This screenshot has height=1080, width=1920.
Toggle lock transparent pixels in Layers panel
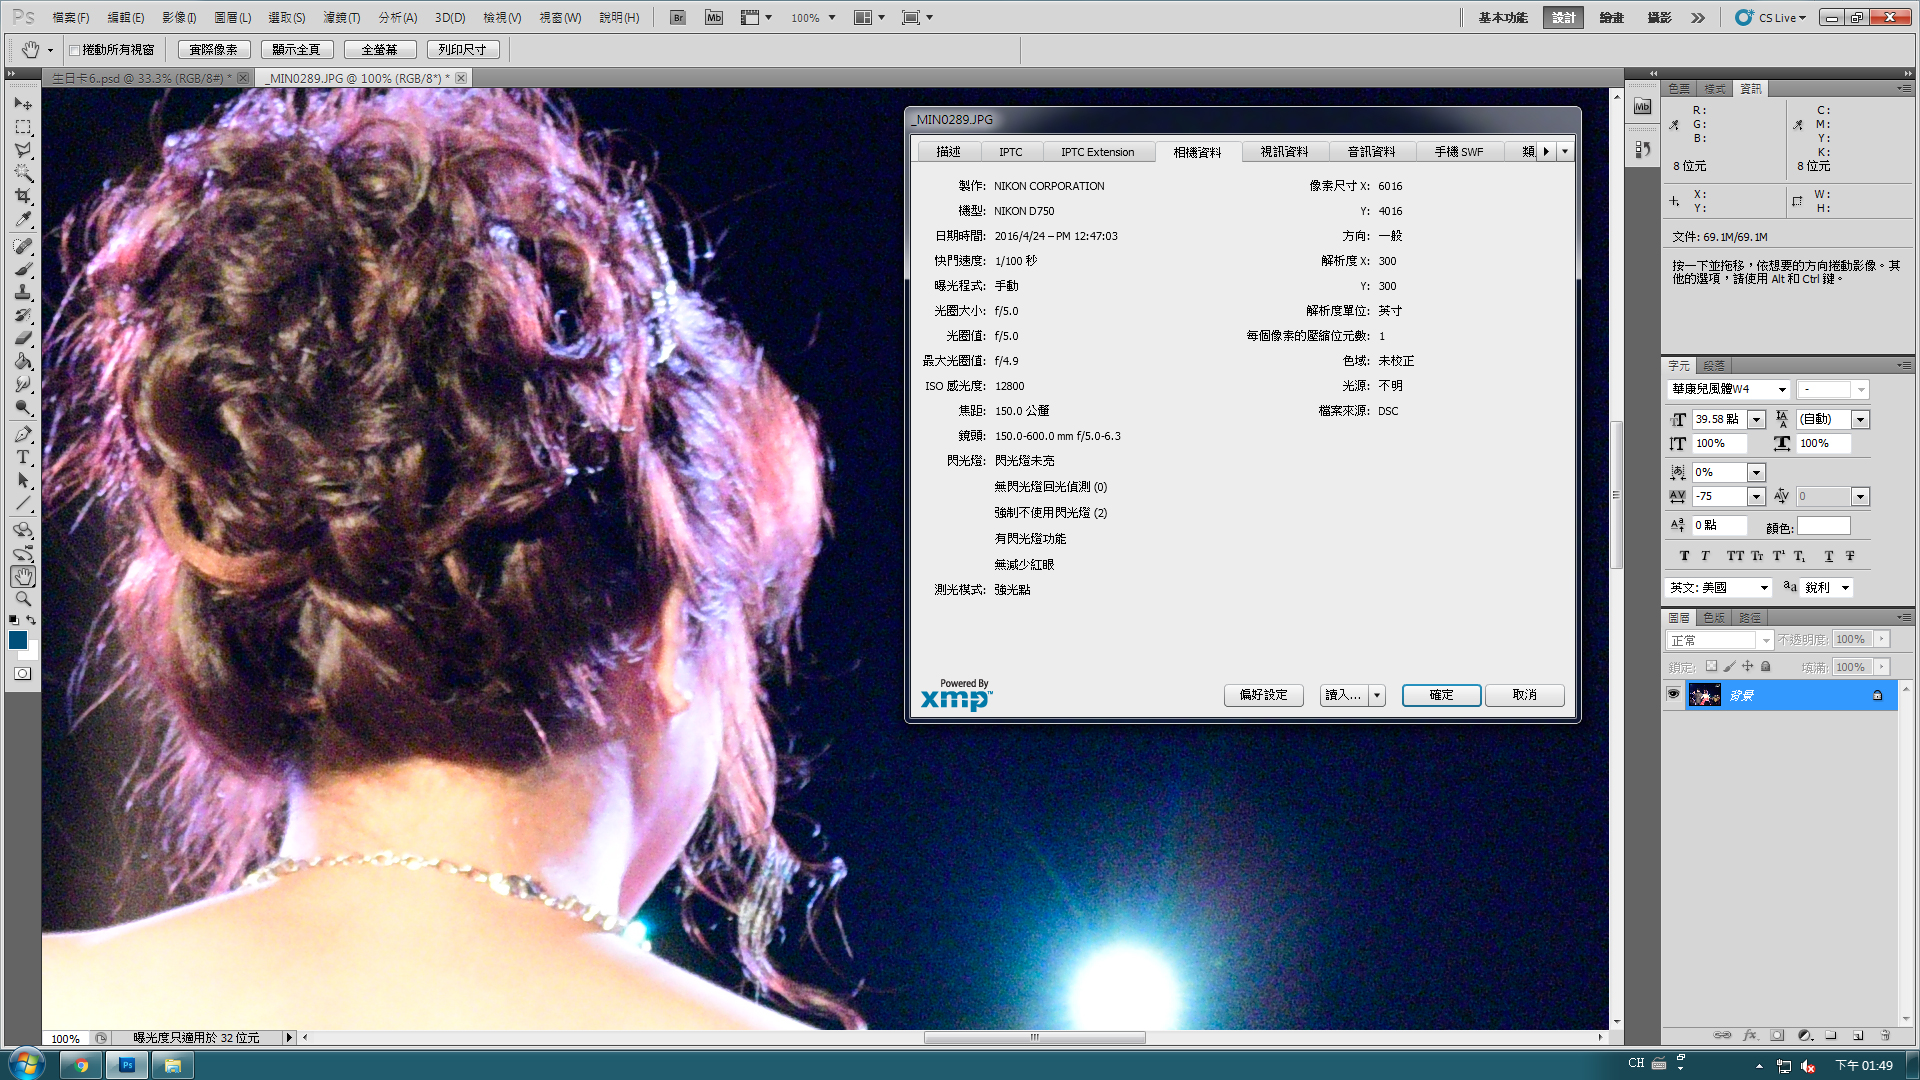(x=1711, y=666)
